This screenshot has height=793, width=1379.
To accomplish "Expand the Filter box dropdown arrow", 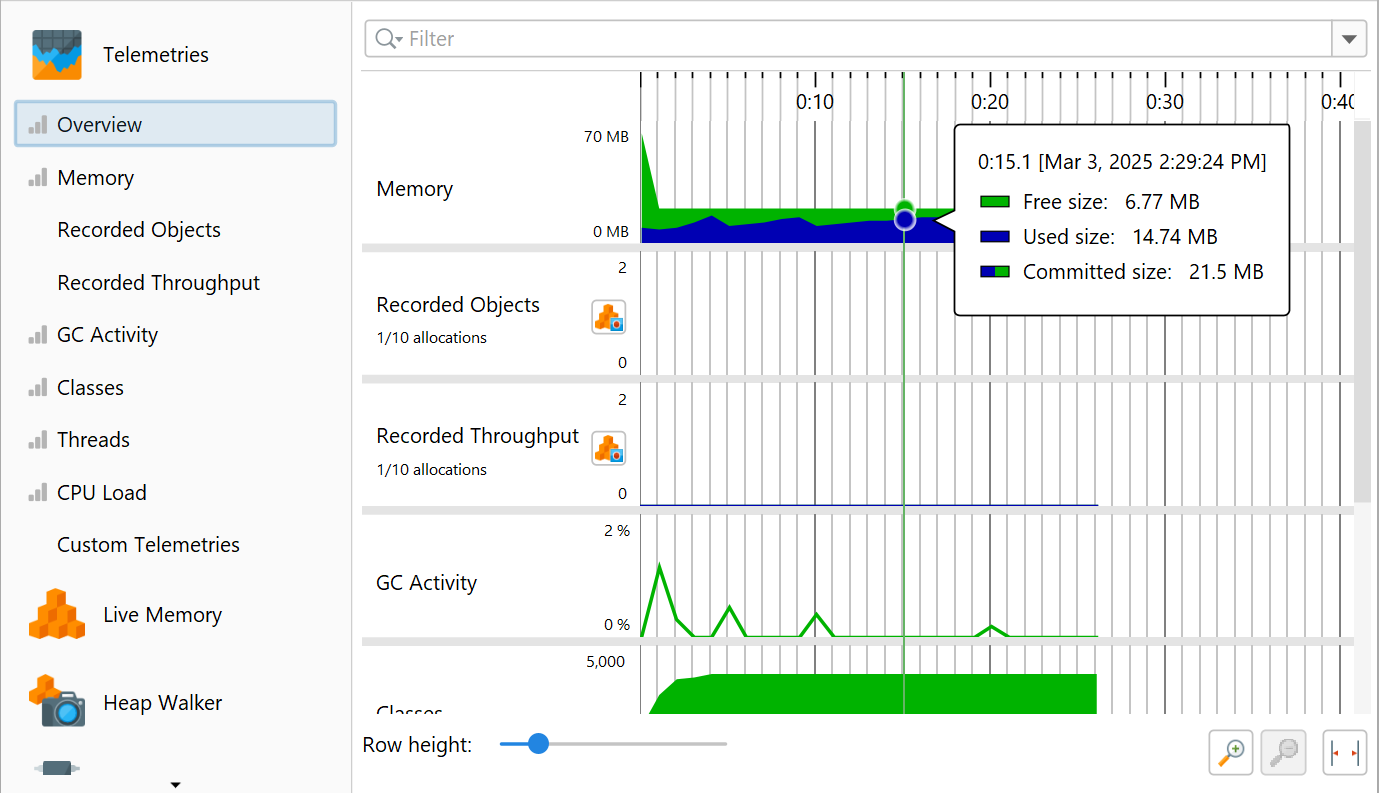I will 1349,39.
